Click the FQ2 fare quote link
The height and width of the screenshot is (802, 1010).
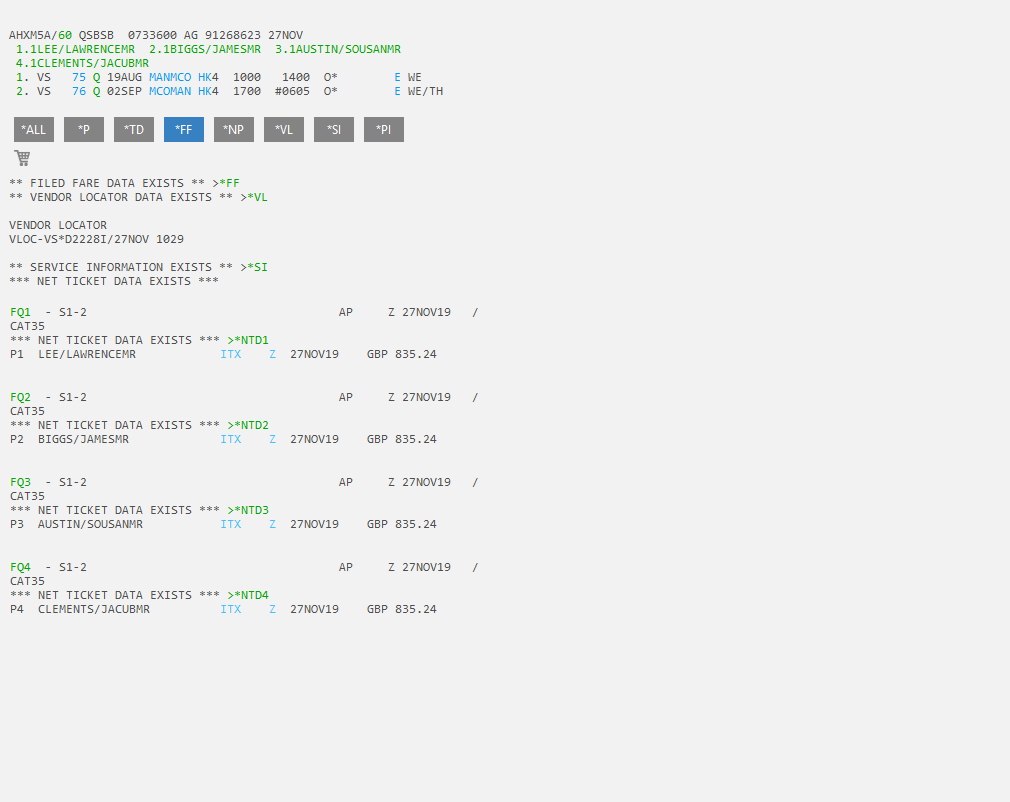(20, 397)
